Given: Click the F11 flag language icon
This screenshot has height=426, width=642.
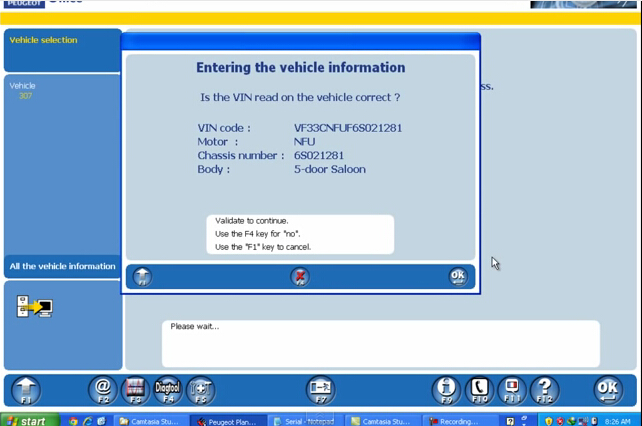Looking at the screenshot, I should click(x=512, y=390).
